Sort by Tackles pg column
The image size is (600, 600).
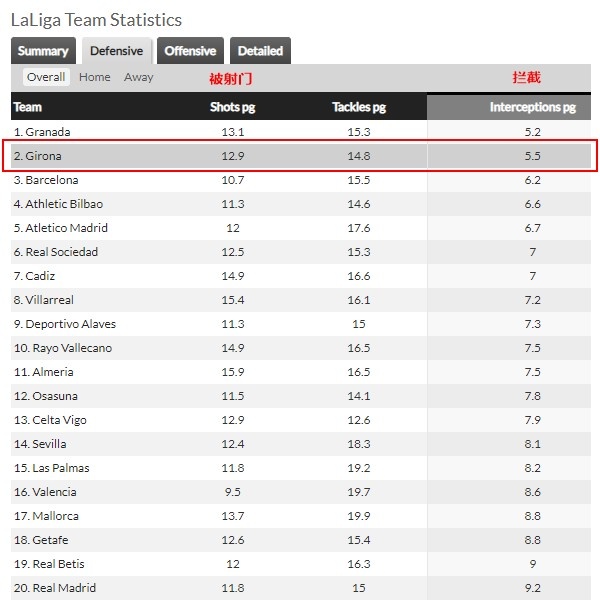359,107
